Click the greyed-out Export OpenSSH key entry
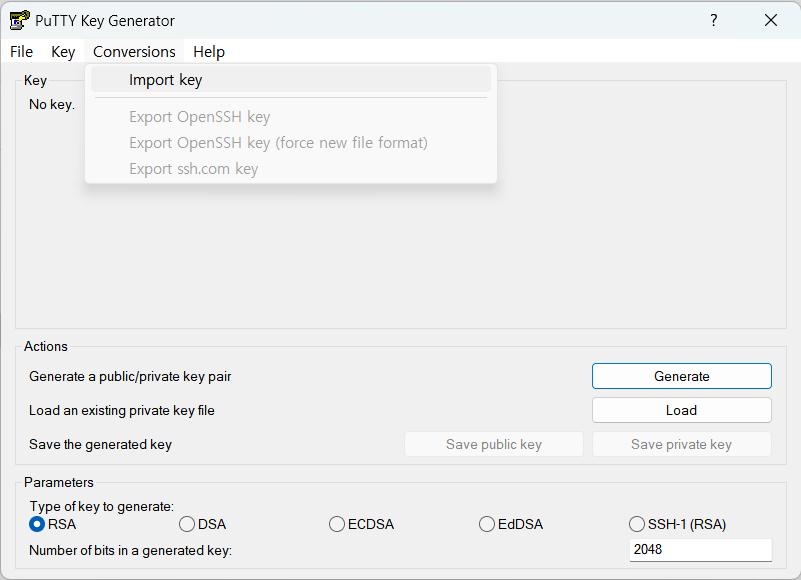The image size is (801, 580). (x=291, y=117)
